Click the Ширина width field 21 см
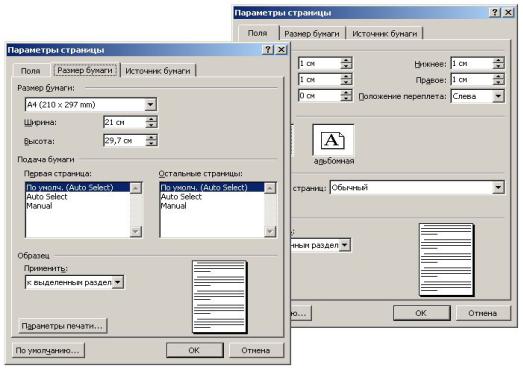 click(124, 122)
